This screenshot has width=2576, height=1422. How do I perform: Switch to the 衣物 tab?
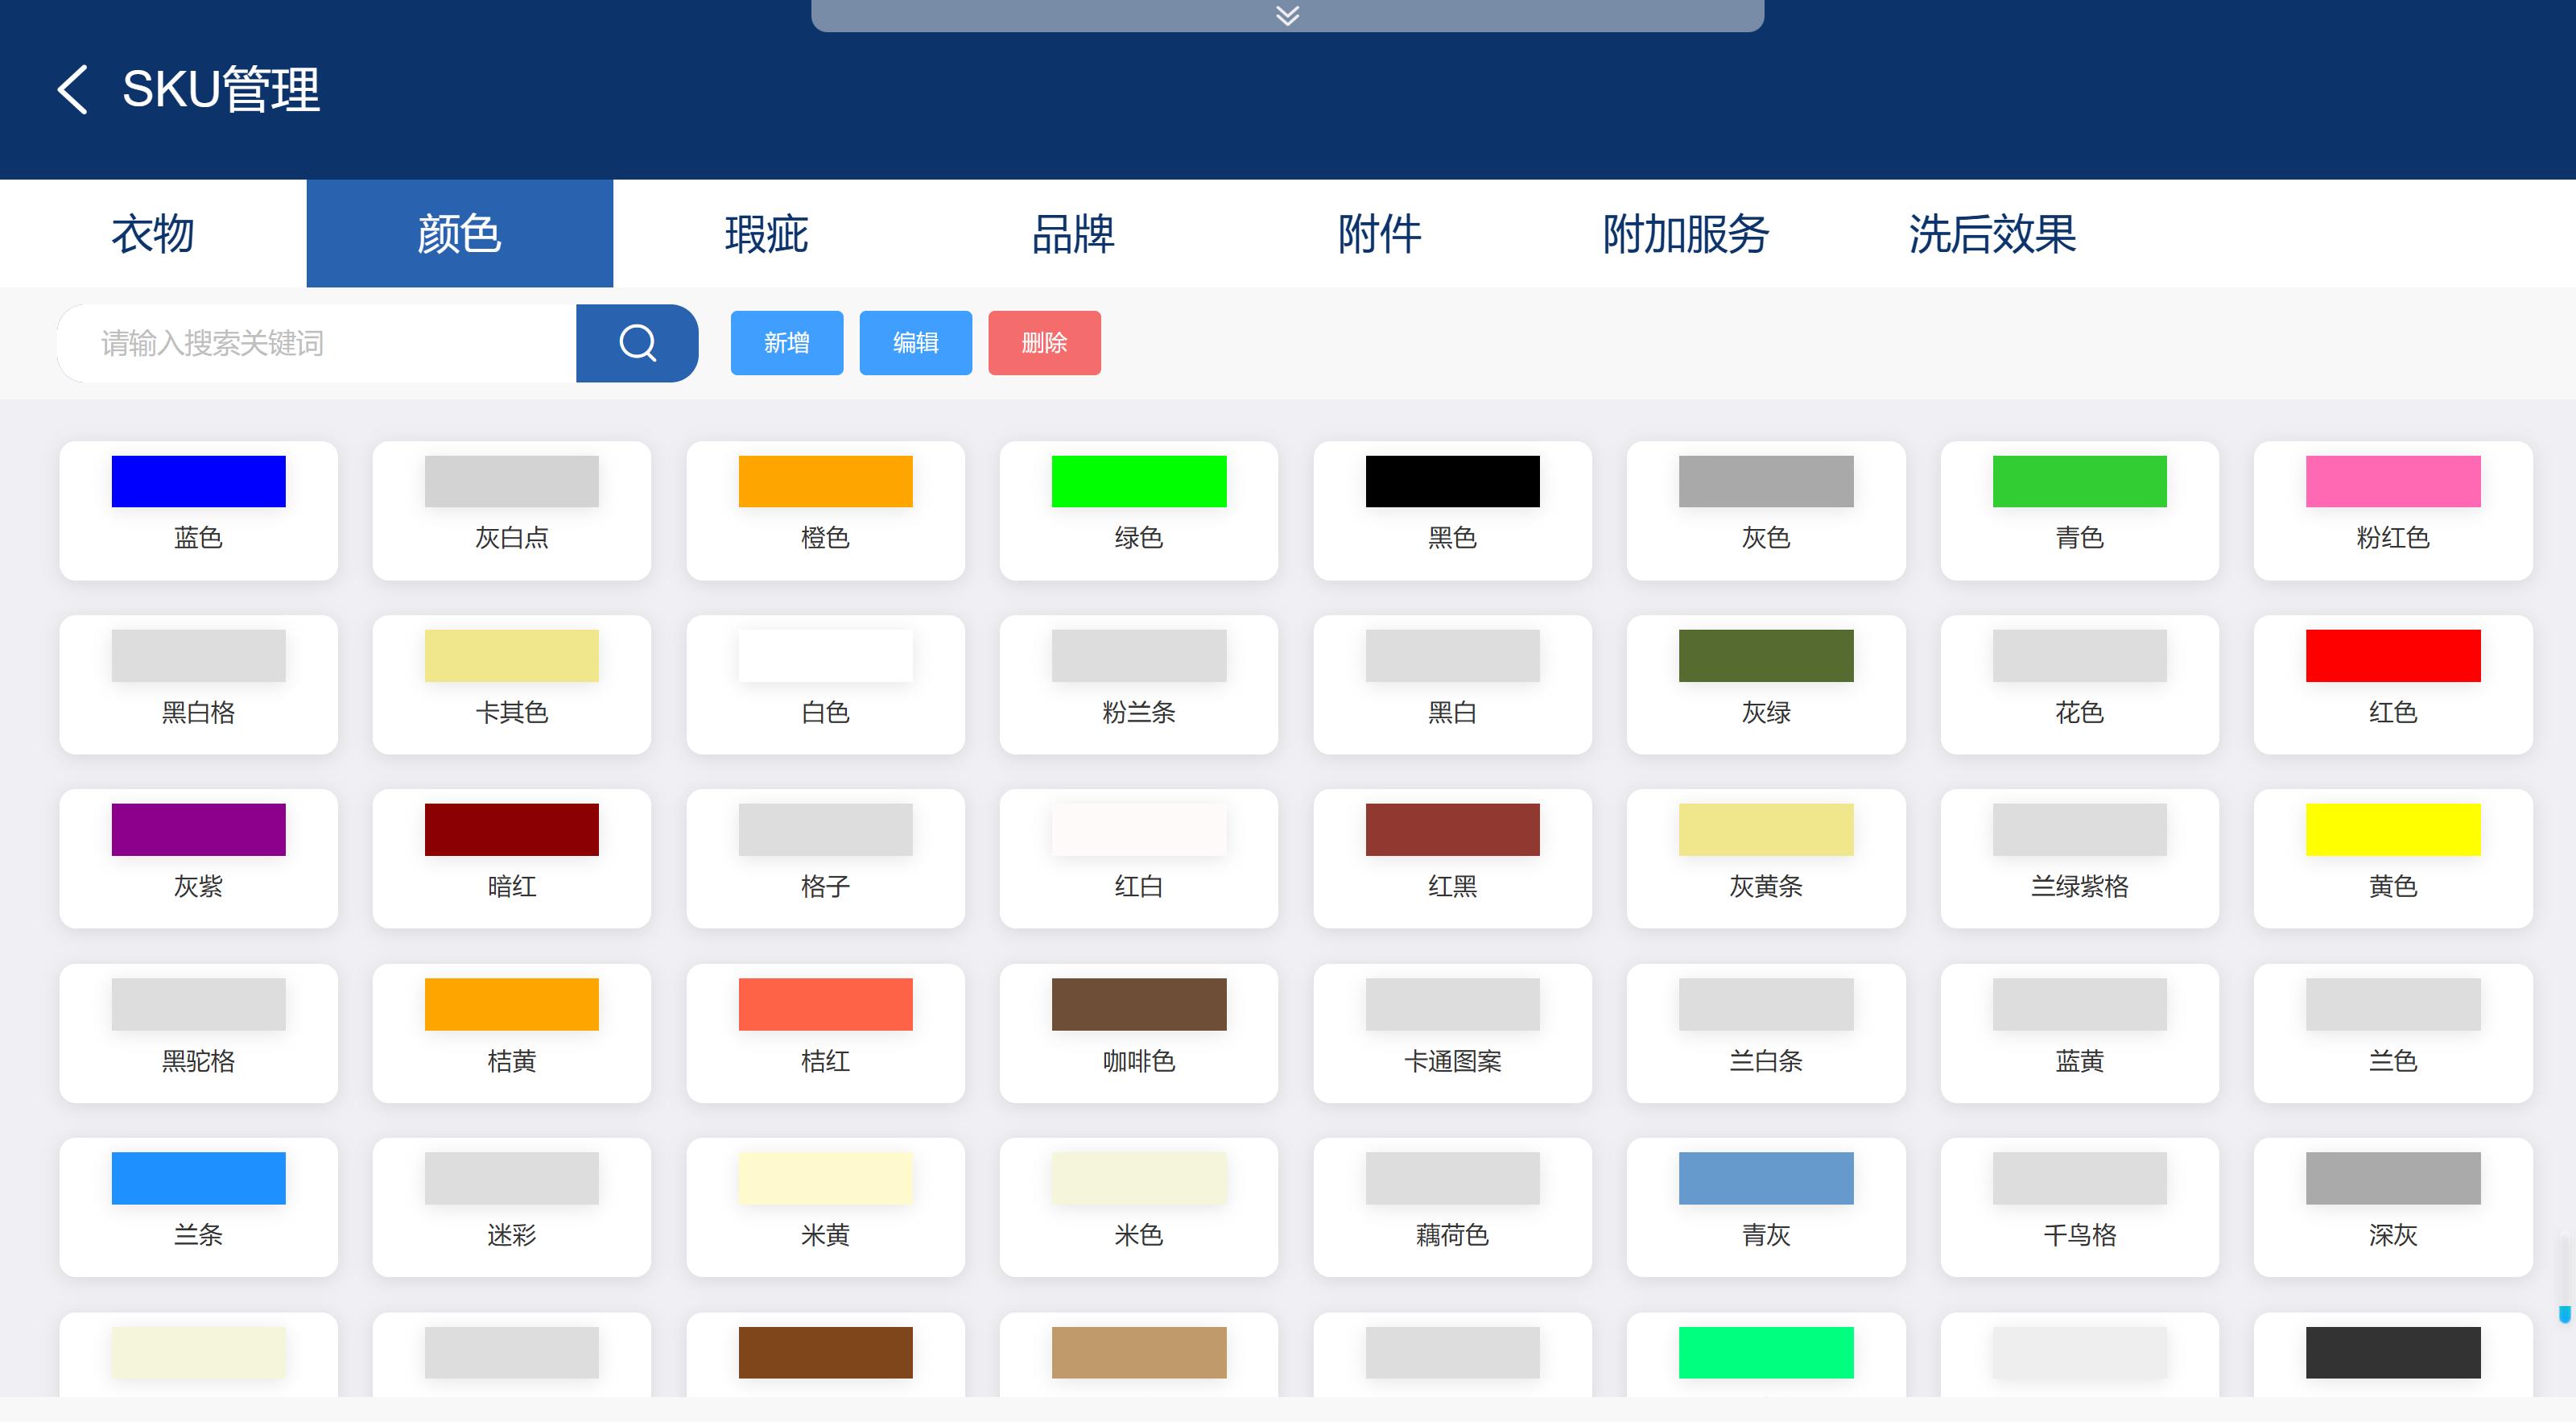pyautogui.click(x=153, y=234)
